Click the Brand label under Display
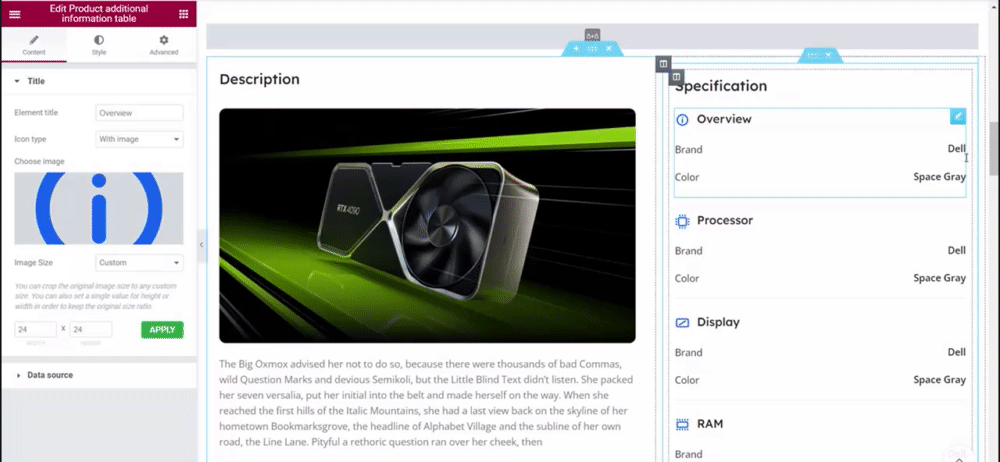Viewport: 1000px width, 462px height. coord(689,353)
